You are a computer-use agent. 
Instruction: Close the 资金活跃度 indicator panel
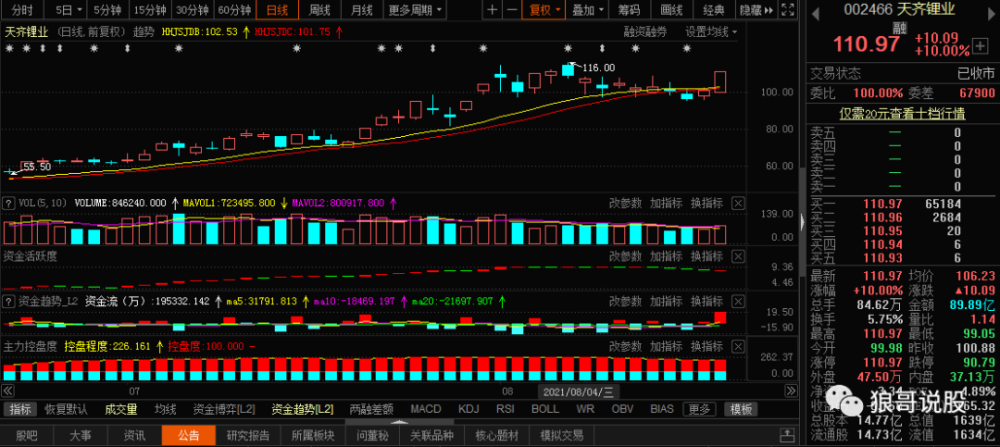click(x=737, y=256)
